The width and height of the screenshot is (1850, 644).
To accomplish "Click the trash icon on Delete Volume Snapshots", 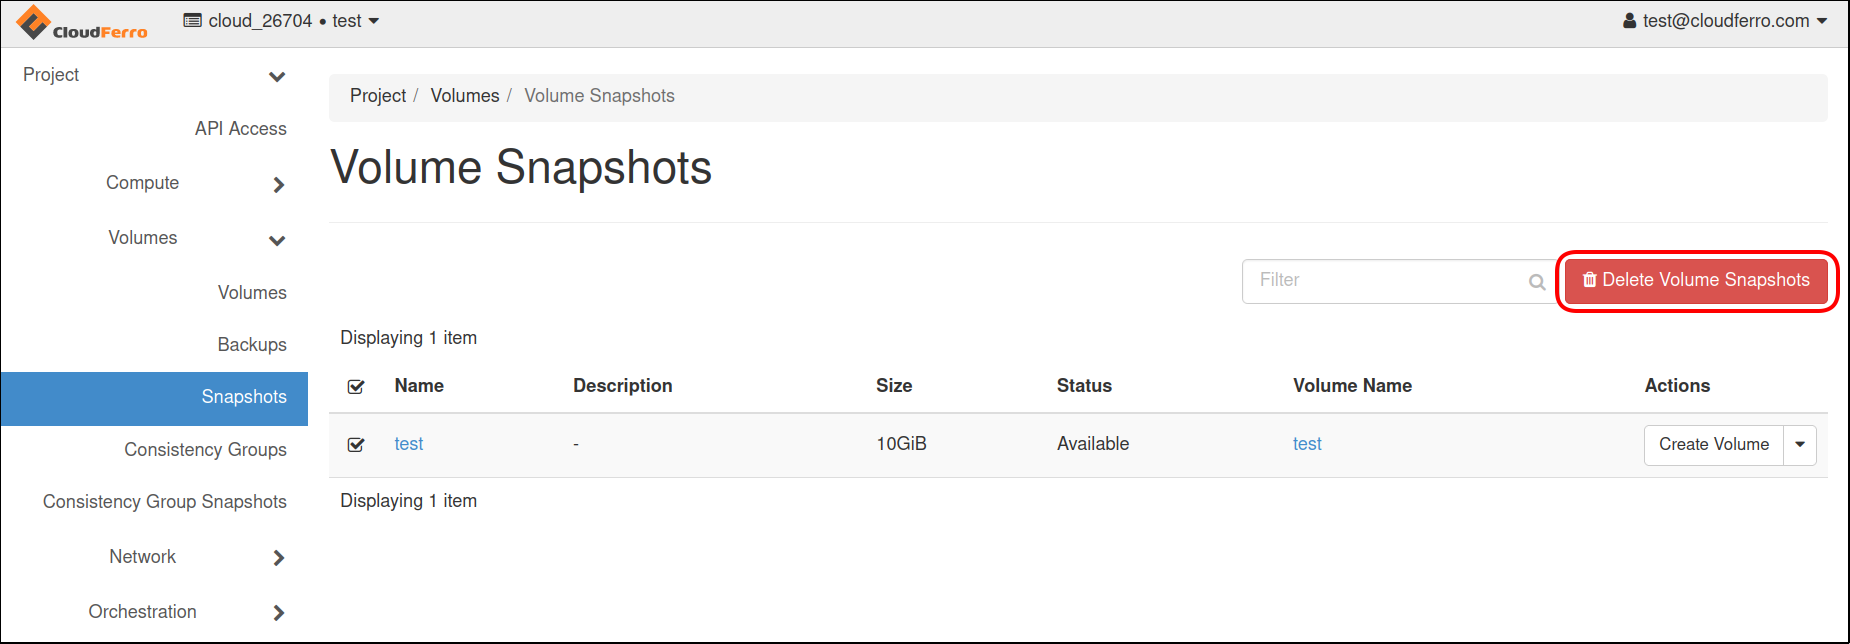I will click(x=1590, y=280).
